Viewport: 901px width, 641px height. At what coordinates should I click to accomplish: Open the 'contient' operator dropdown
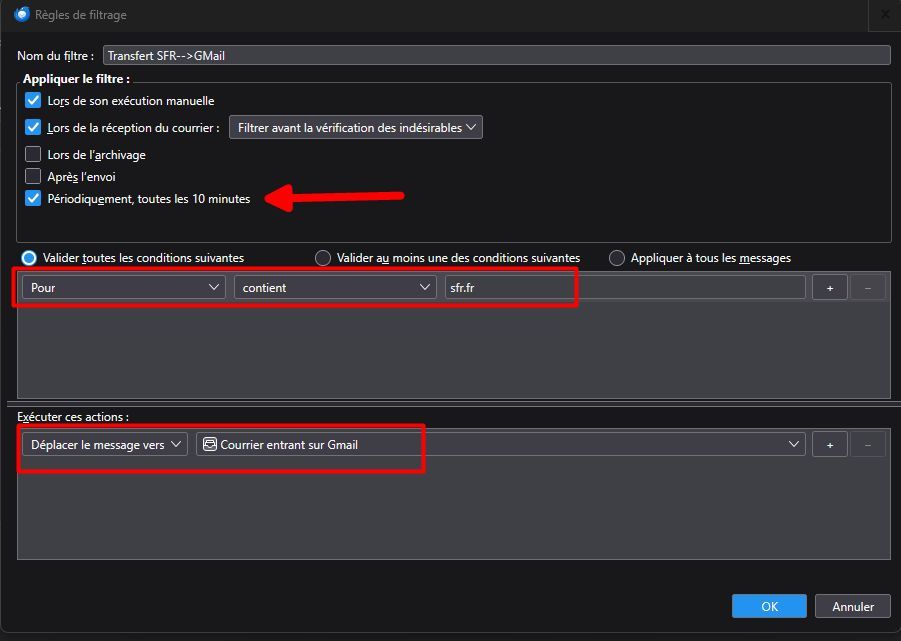[x=335, y=287]
